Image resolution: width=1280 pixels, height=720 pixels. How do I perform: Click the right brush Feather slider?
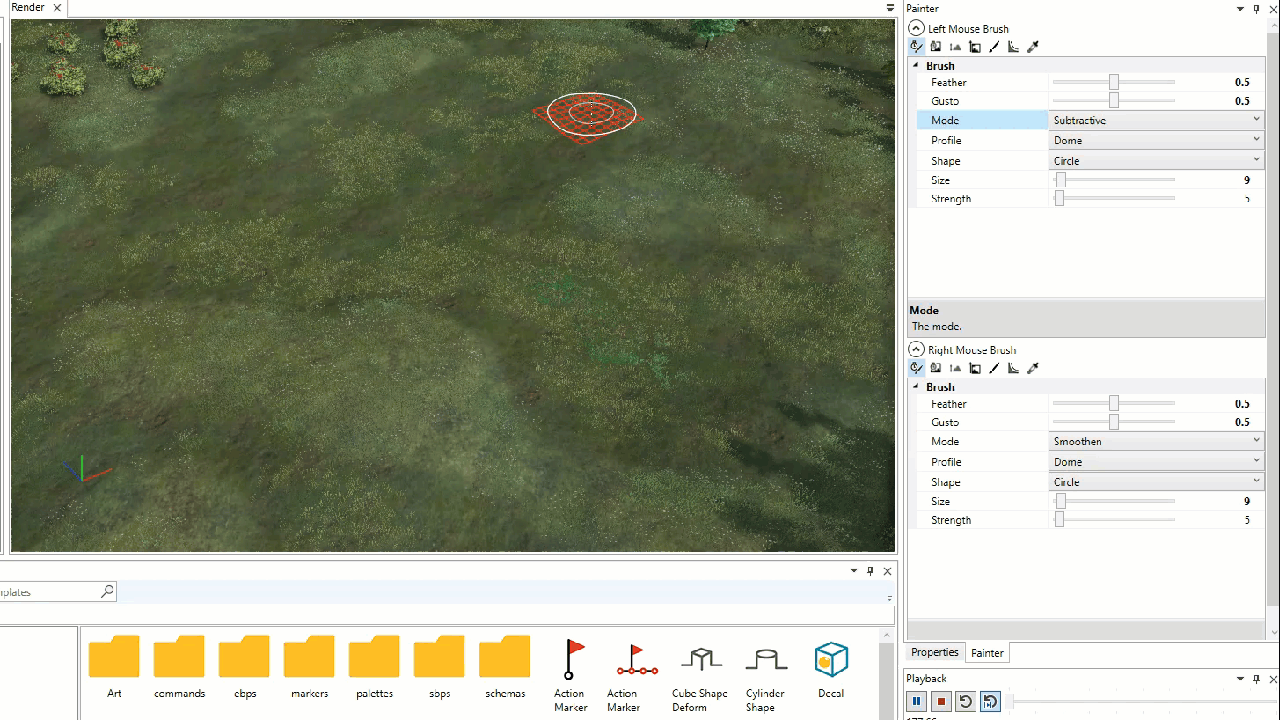point(1113,403)
